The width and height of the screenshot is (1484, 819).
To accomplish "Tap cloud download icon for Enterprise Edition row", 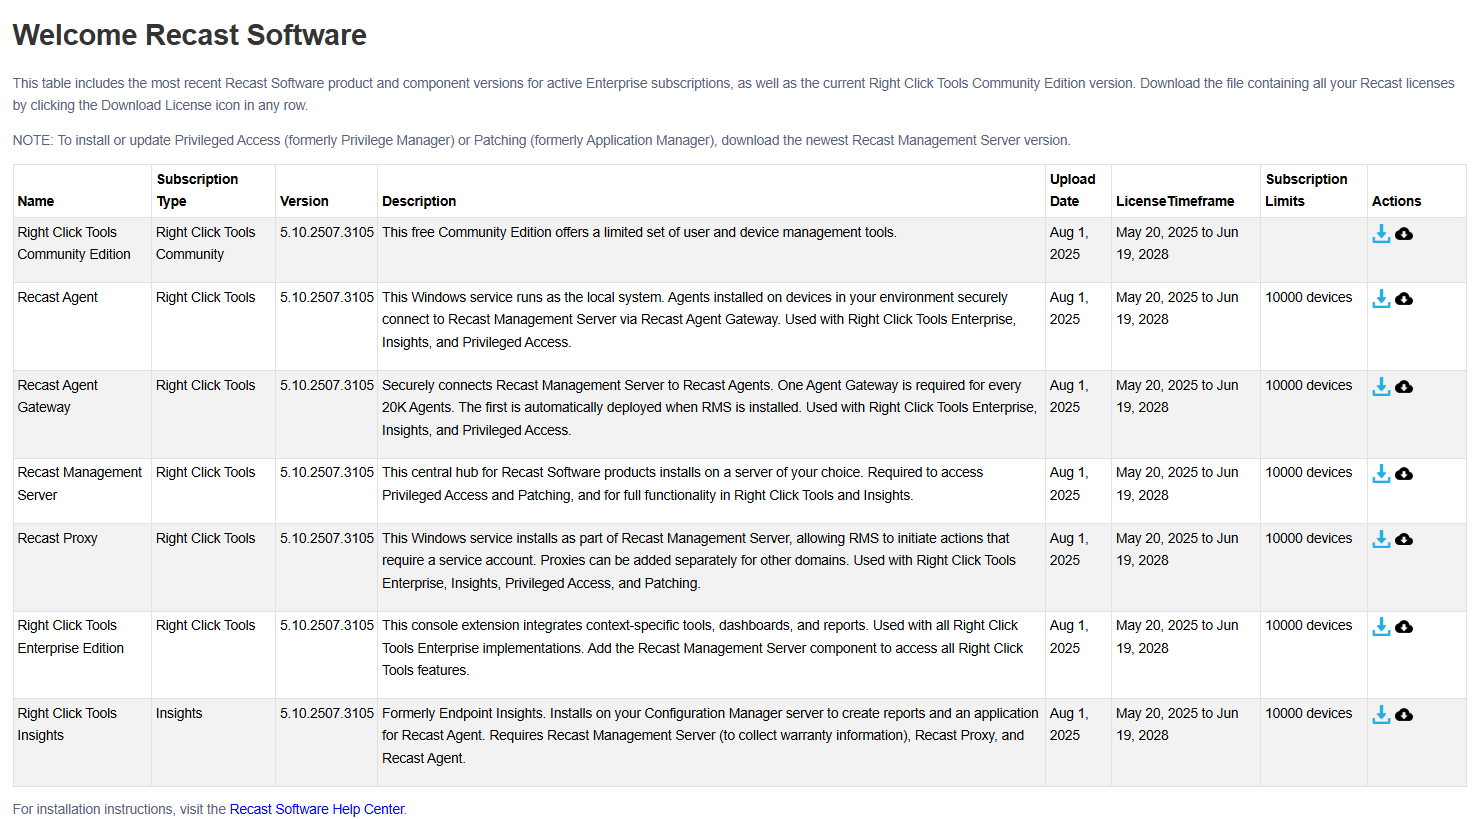I will point(1404,627).
